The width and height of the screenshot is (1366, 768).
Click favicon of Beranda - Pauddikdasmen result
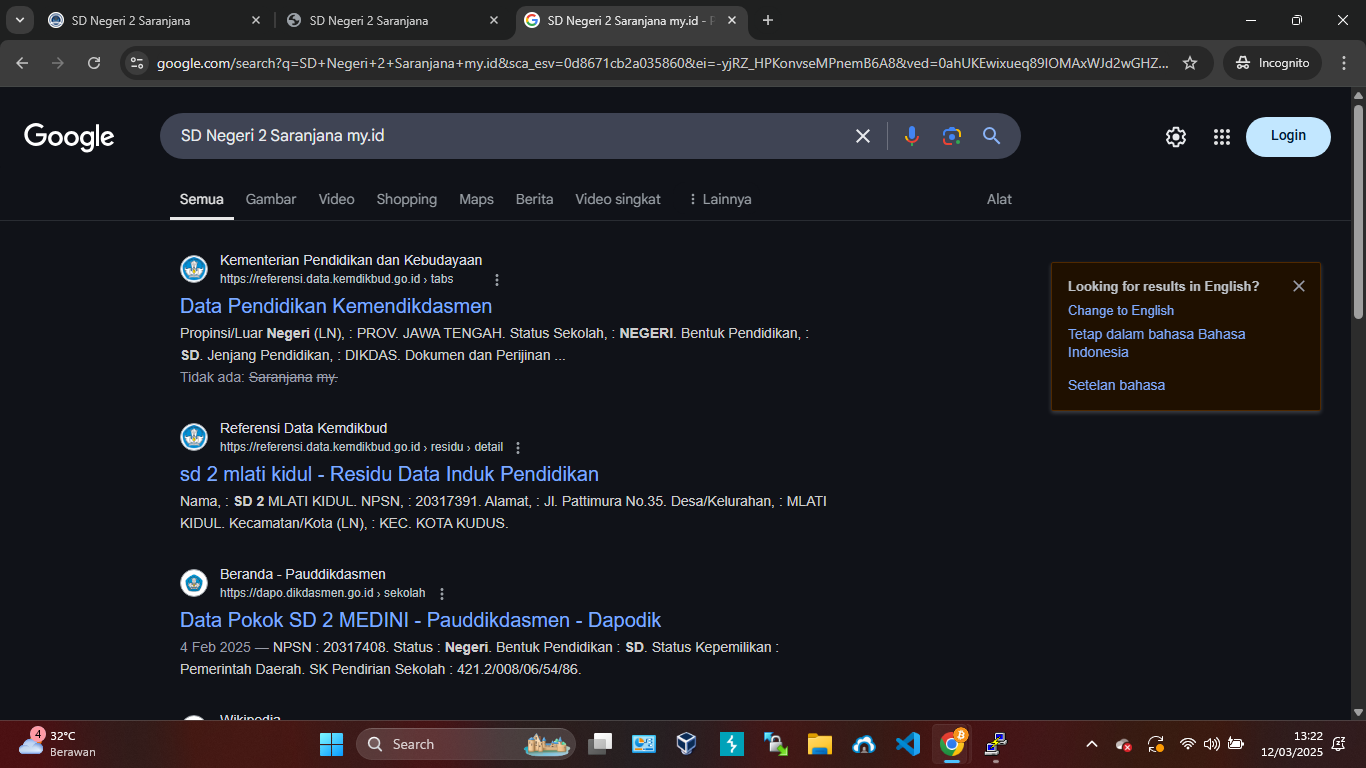[194, 583]
